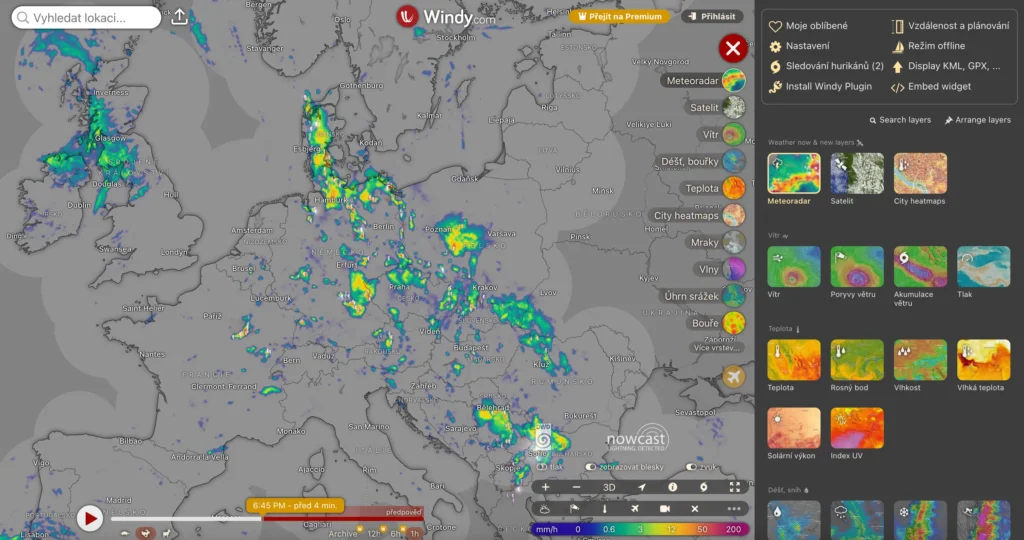Viewport: 1024px width, 540px height.
Task: Open Sledování hurikánů tracker
Action: click(x=826, y=66)
